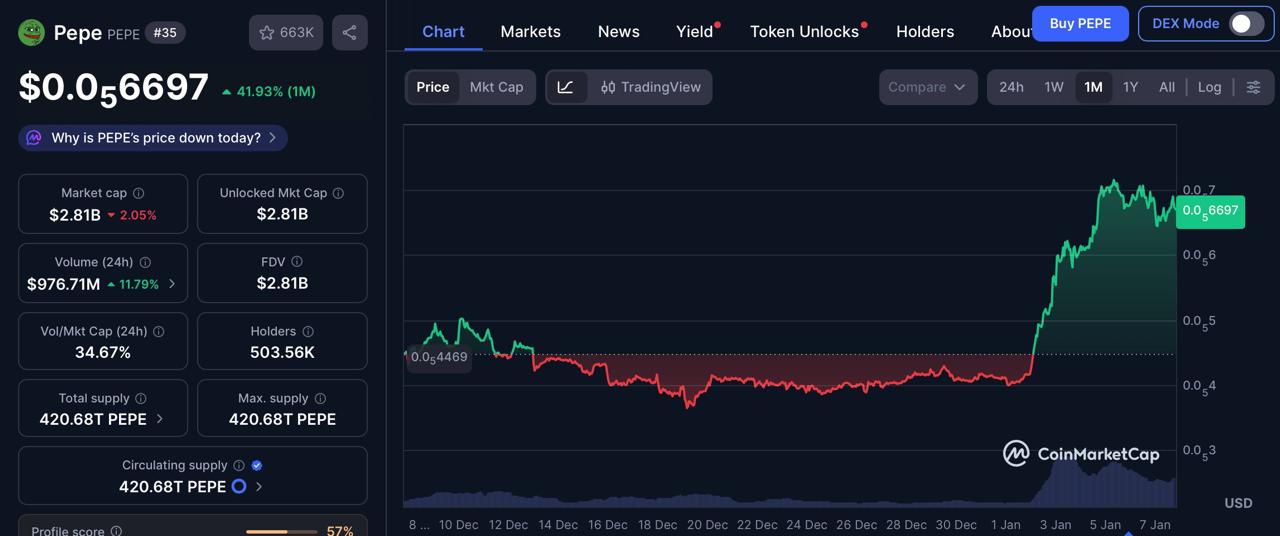Show Profile score info icon
This screenshot has width=1280, height=536.
click(x=116, y=532)
